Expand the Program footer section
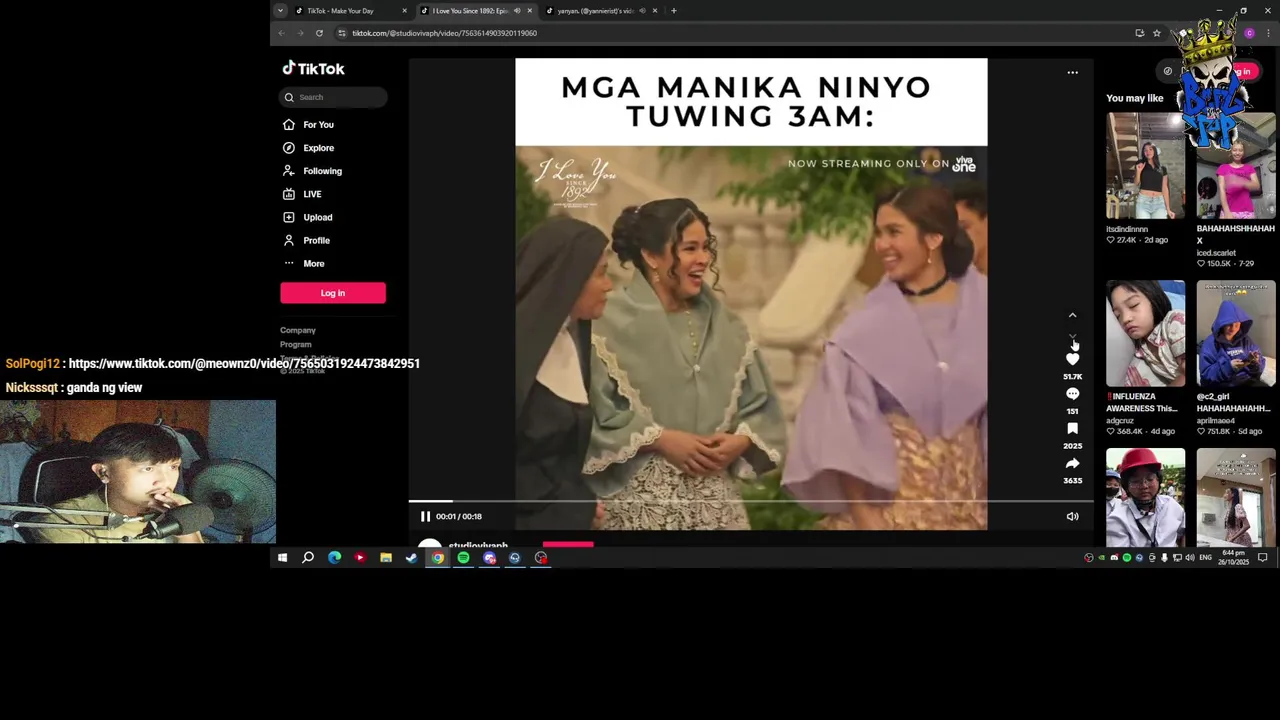Image resolution: width=1280 pixels, height=720 pixels. [296, 344]
